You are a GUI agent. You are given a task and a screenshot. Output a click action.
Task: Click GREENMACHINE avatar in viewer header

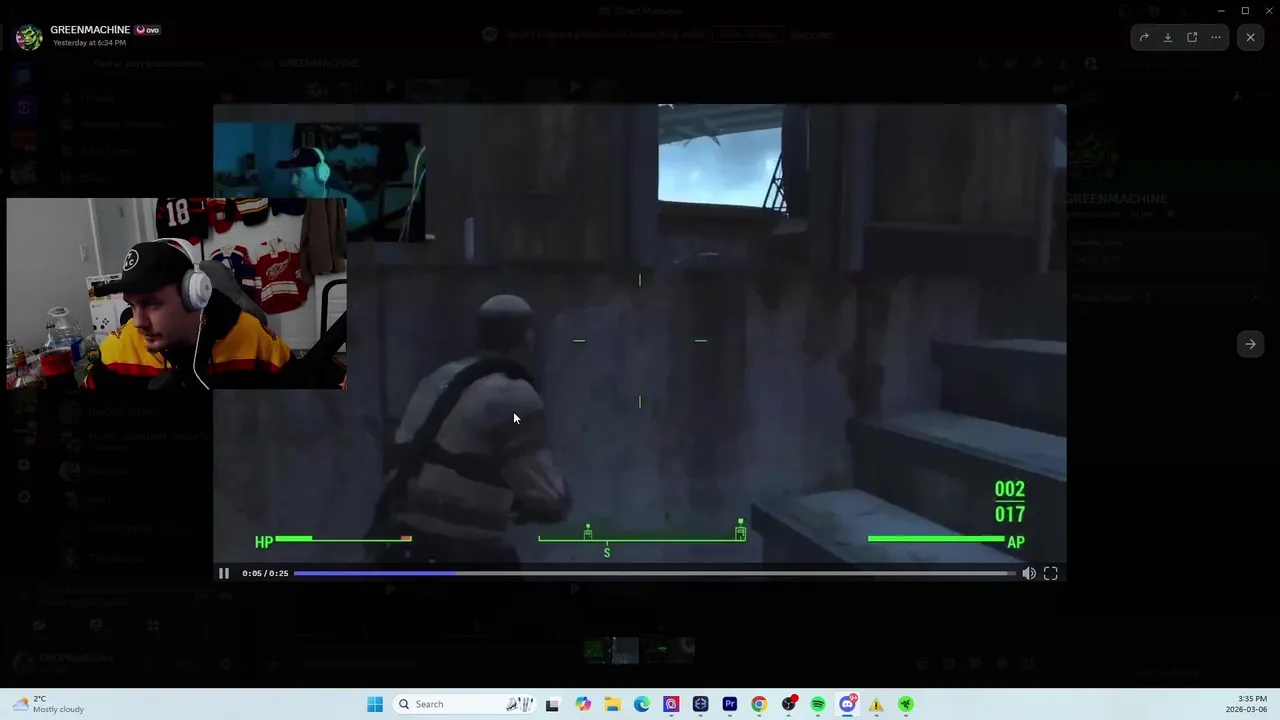[x=29, y=37]
